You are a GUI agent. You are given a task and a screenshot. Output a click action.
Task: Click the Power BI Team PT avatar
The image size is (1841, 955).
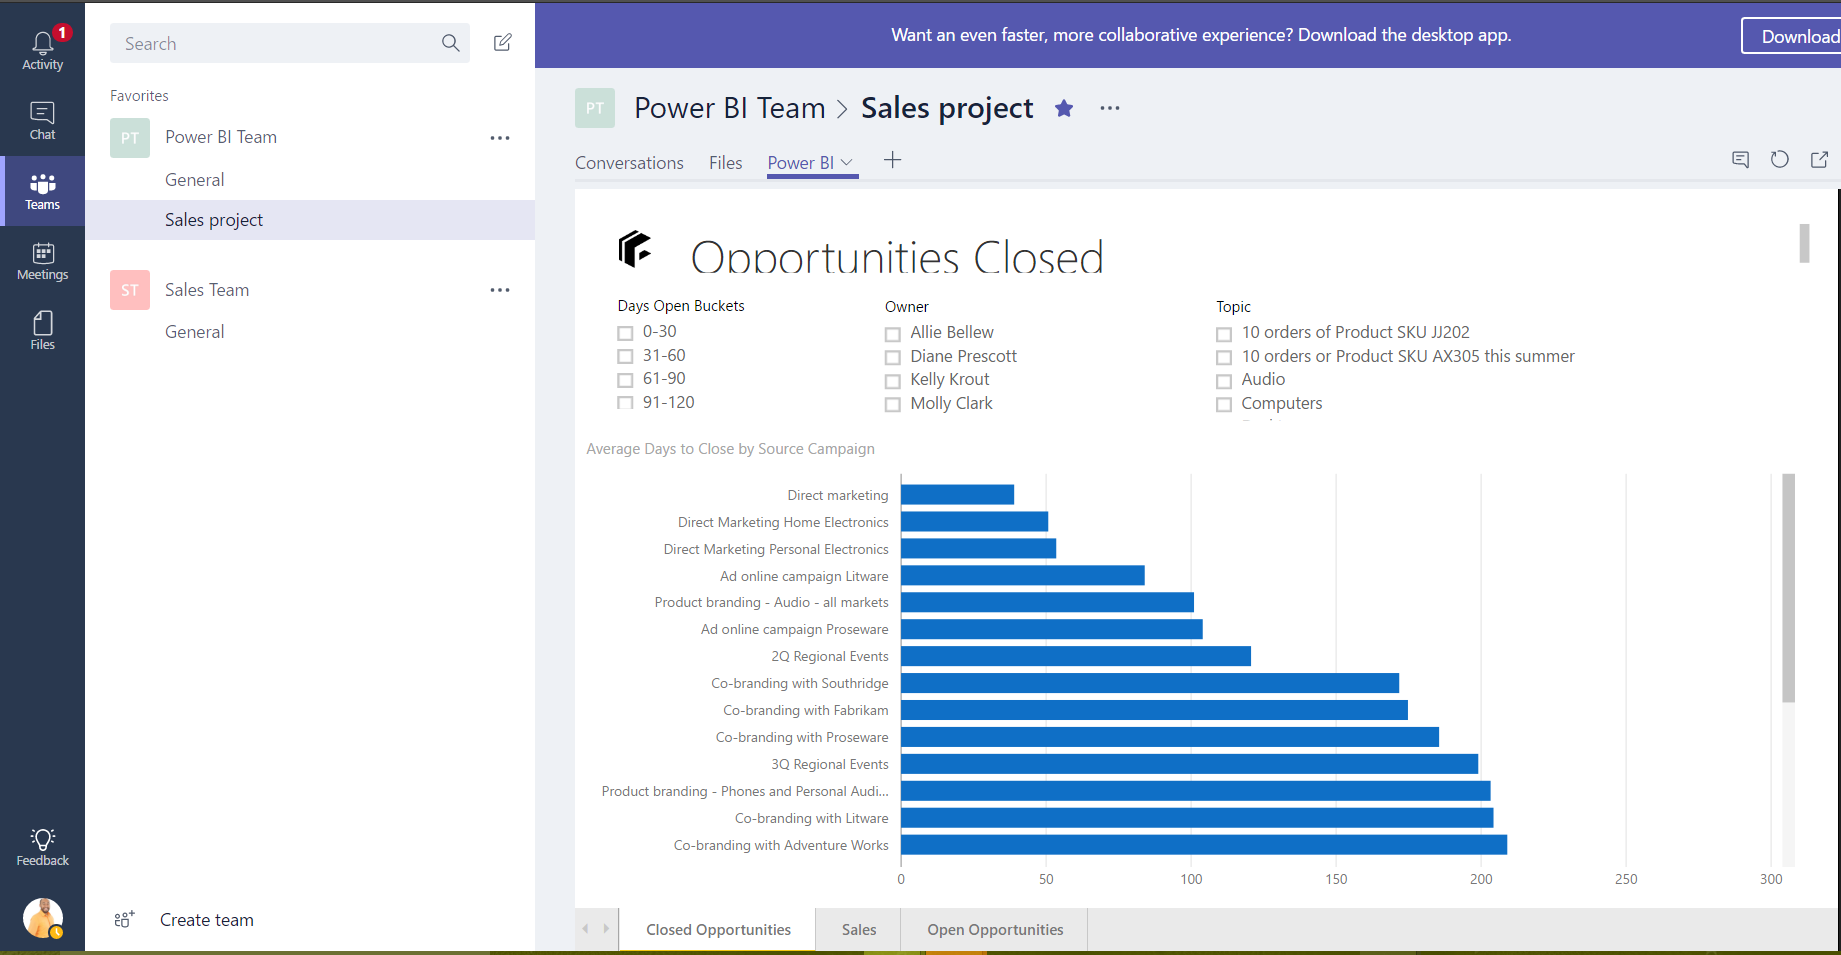(x=130, y=138)
